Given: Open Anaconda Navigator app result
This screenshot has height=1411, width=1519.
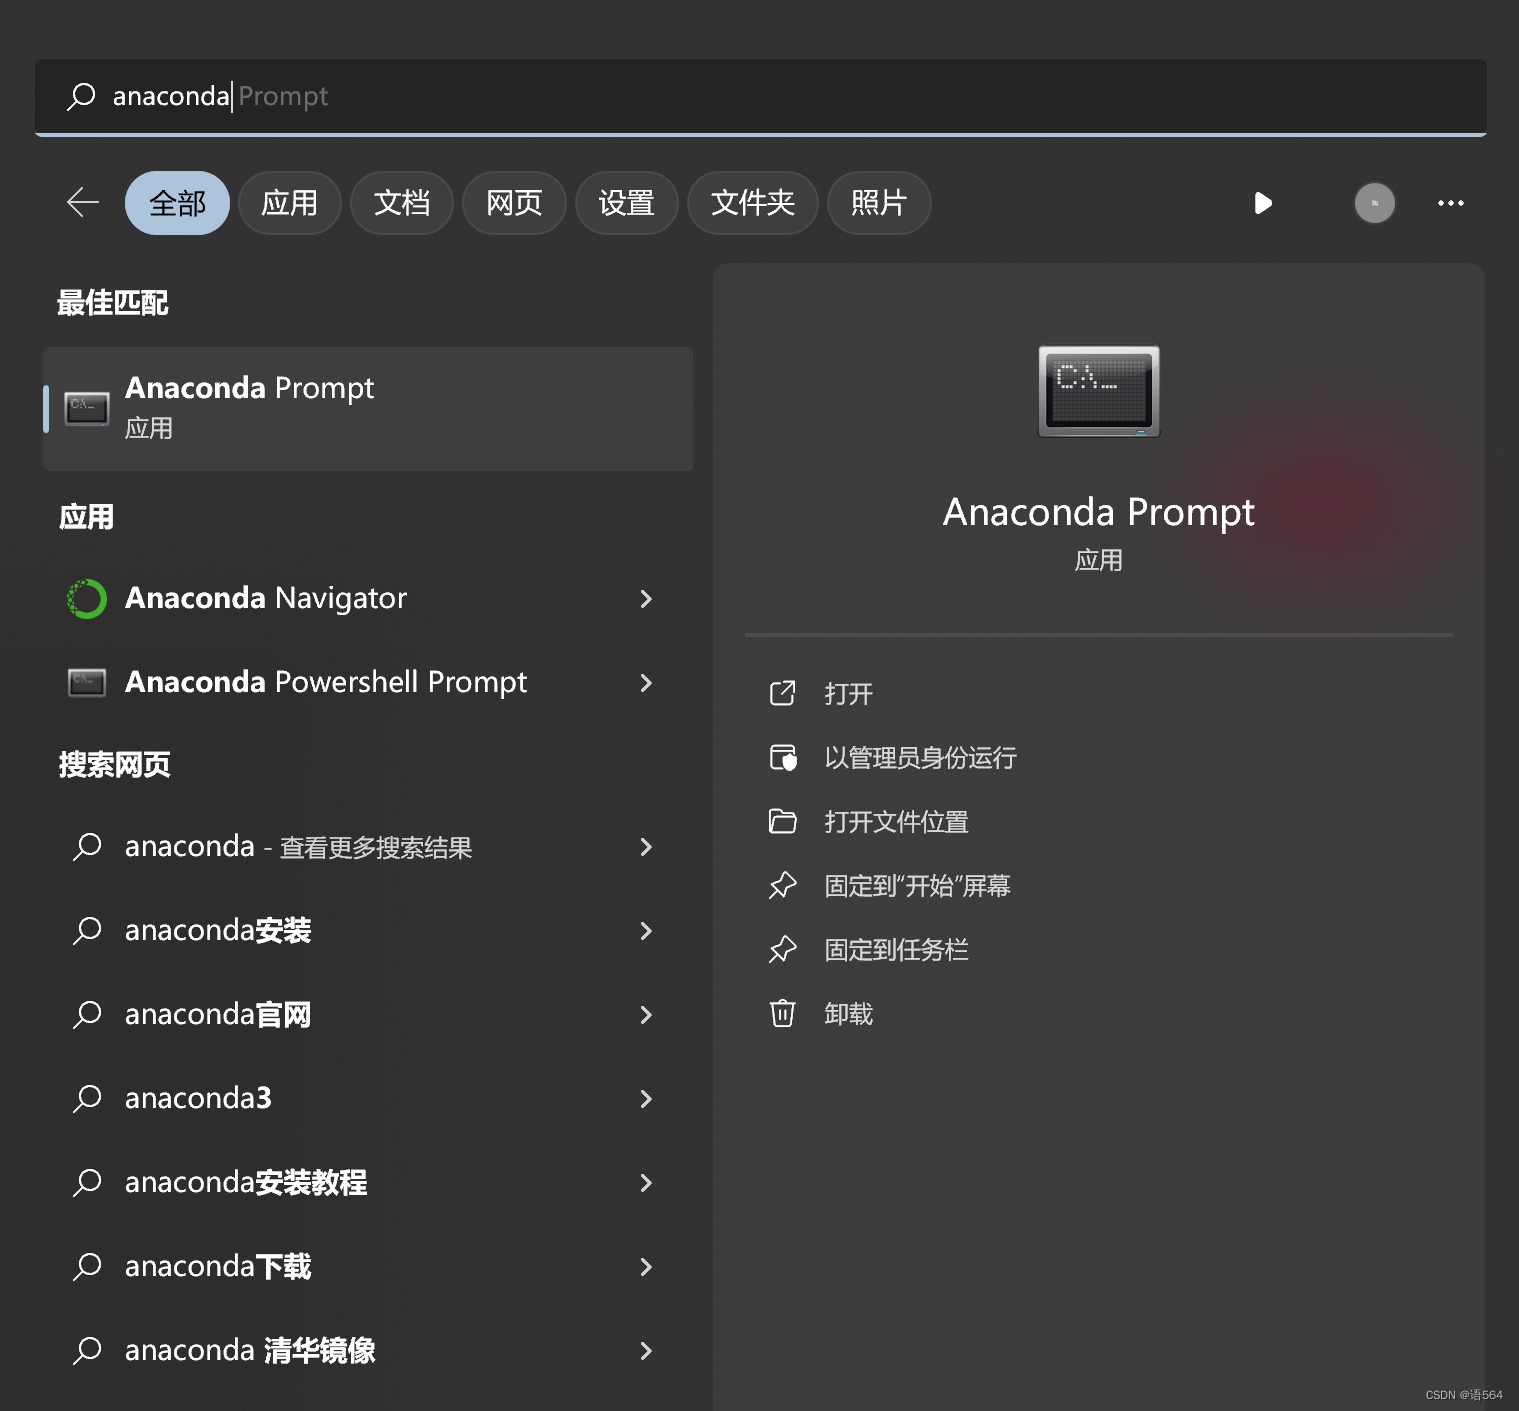Looking at the screenshot, I should tap(368, 599).
